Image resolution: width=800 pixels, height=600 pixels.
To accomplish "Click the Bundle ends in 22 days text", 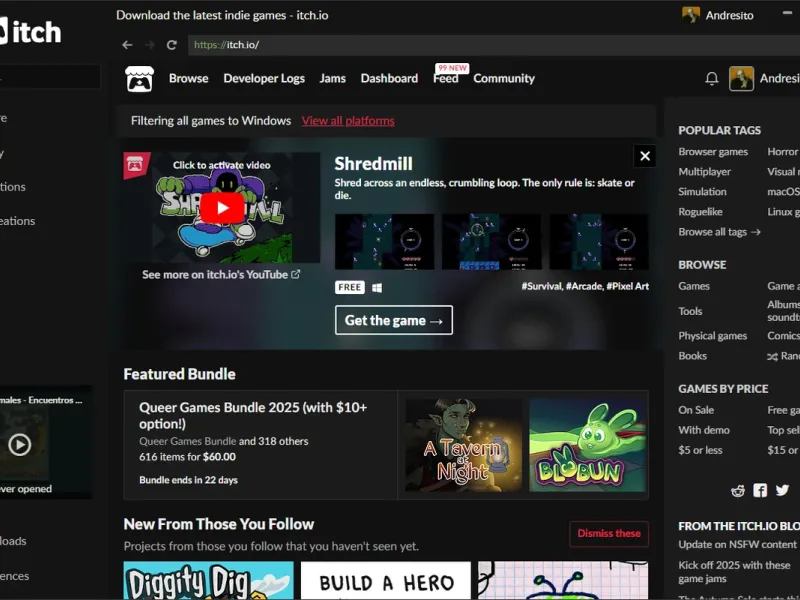I will [x=188, y=480].
